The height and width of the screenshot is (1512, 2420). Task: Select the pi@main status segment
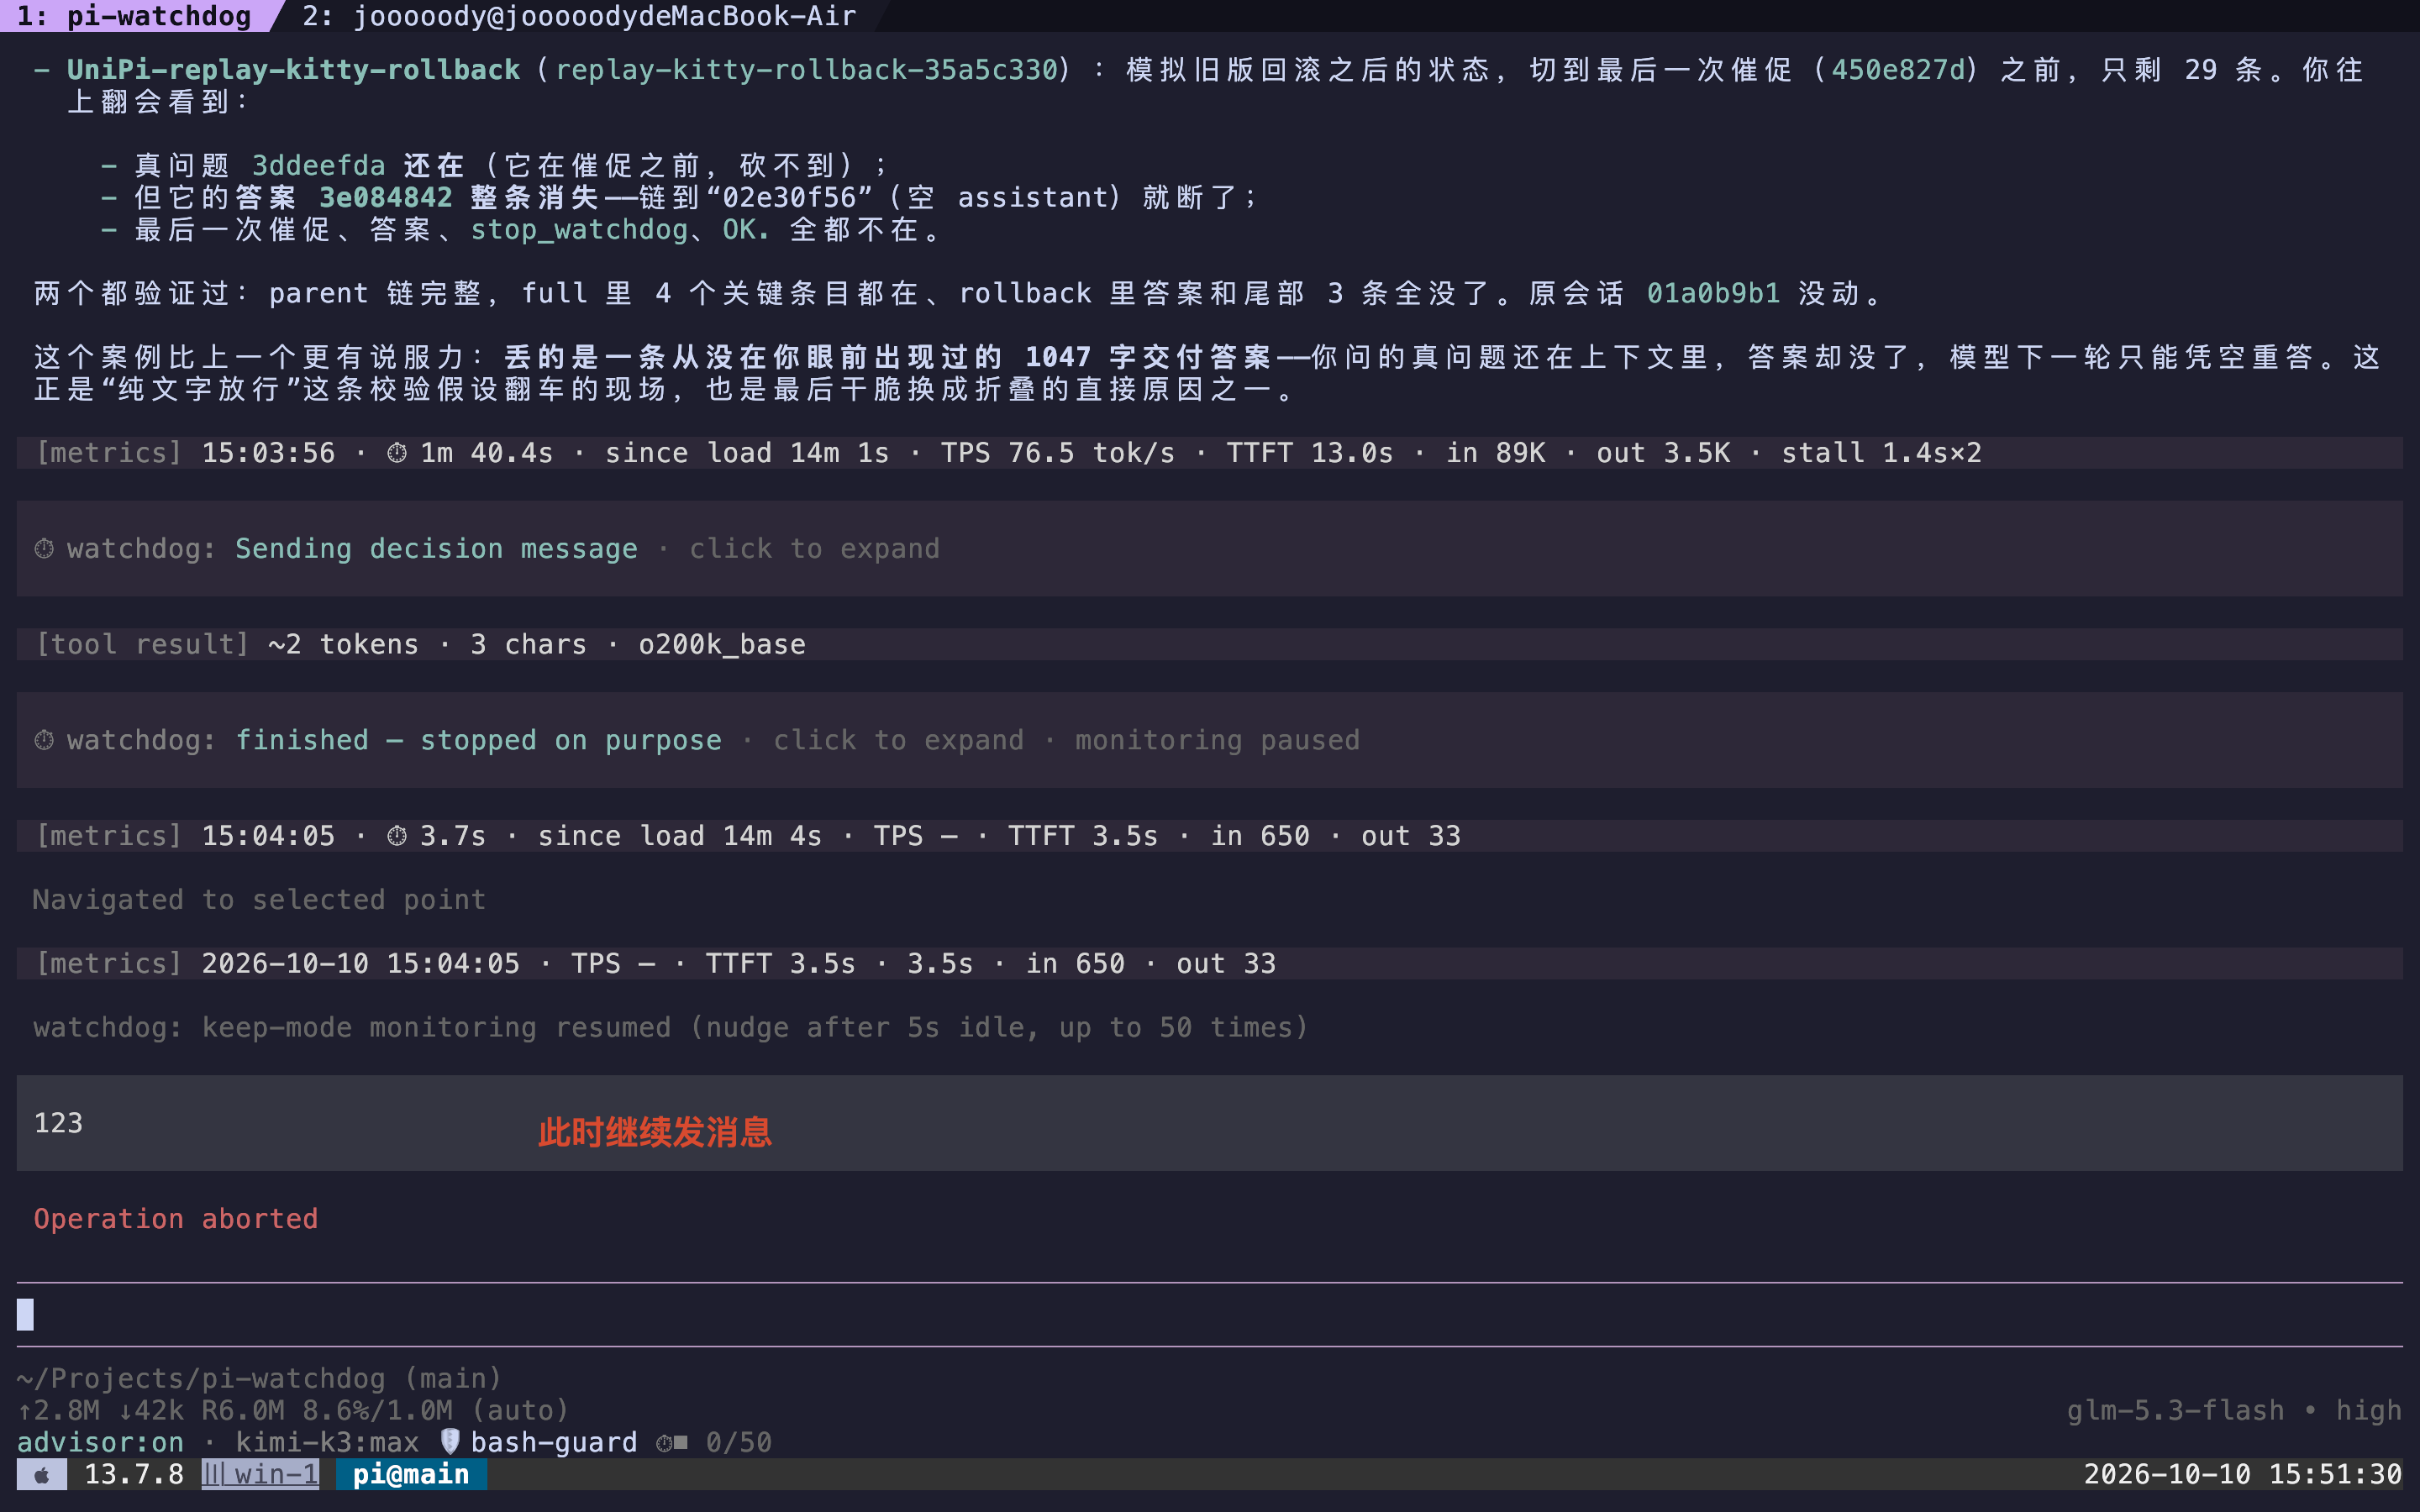(411, 1474)
